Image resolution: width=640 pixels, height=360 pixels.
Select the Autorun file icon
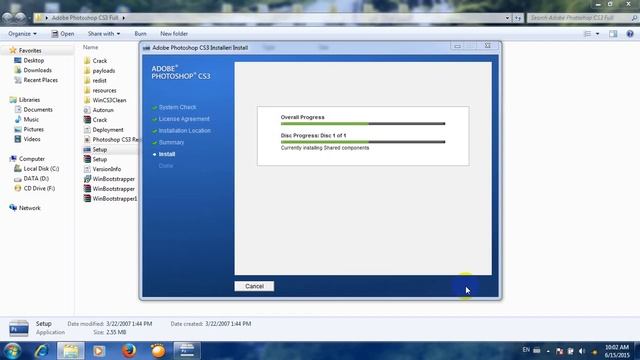tap(87, 110)
